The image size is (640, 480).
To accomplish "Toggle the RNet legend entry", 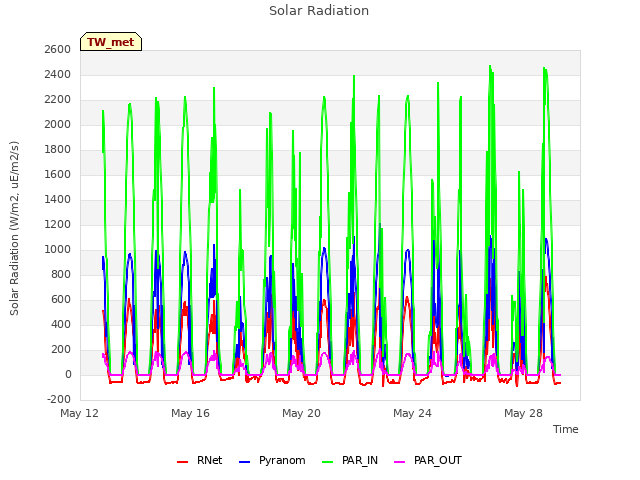I will 200,460.
